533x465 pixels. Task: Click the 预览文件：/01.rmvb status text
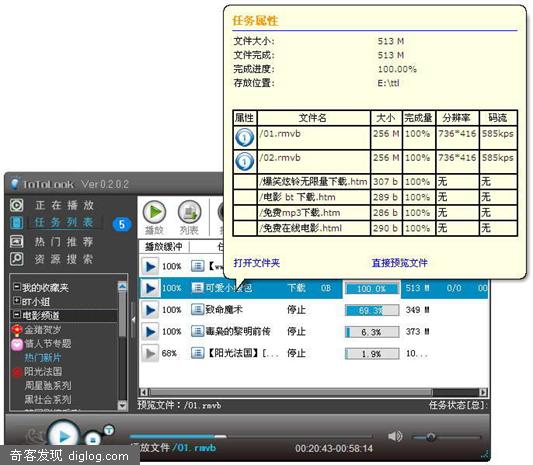[179, 405]
